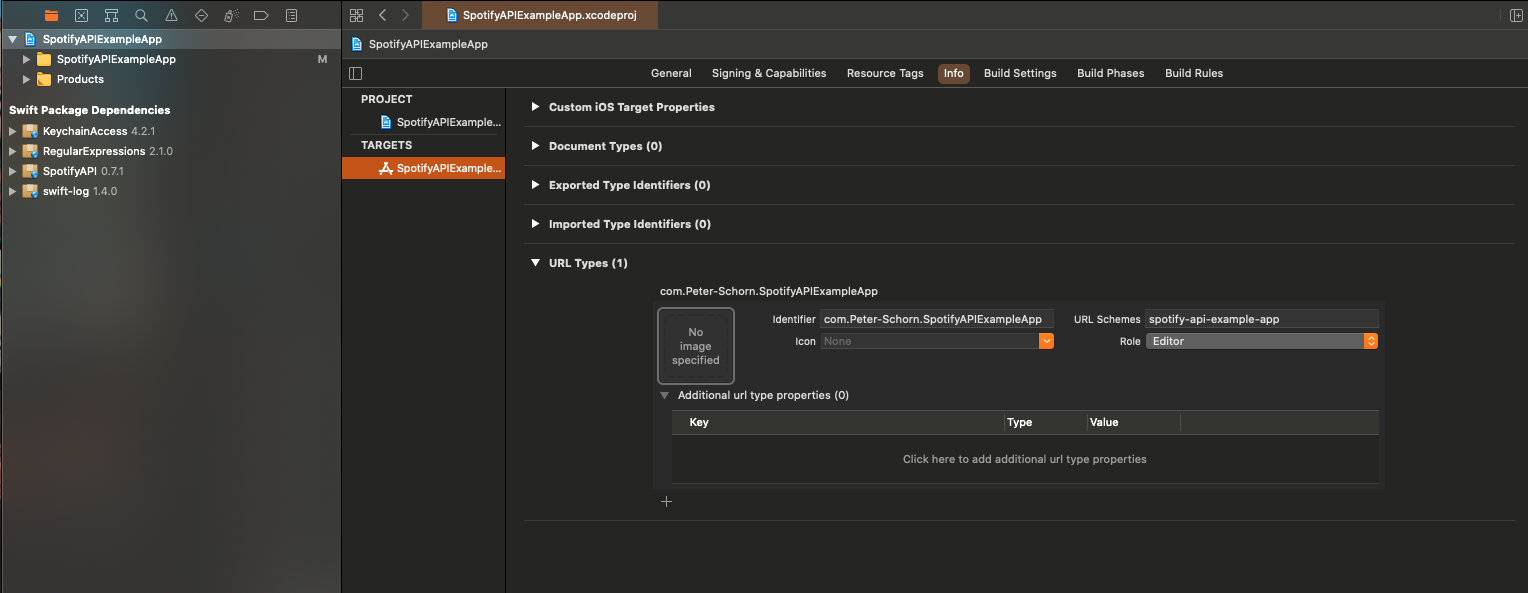Toggle the project and targets list sidebar
Image resolution: width=1528 pixels, height=593 pixels.
point(355,73)
